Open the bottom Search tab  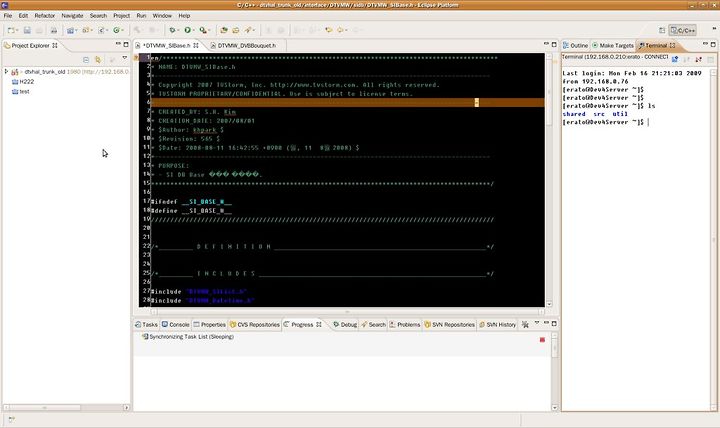(373, 325)
